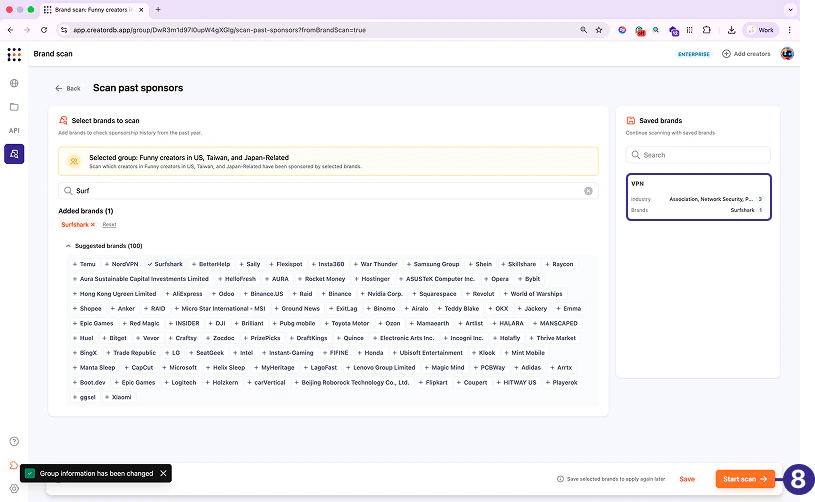
Task: Open the CreatorDB logo home icon
Action: point(14,54)
